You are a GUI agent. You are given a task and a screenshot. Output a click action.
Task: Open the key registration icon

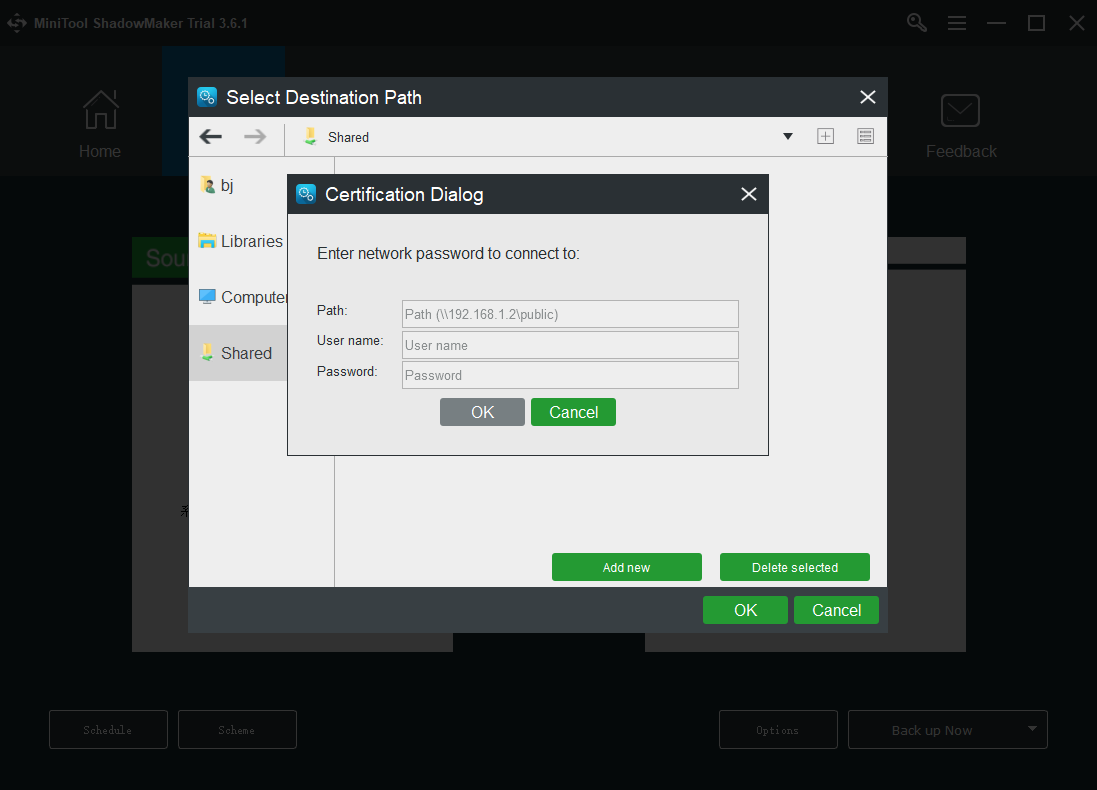tap(916, 23)
